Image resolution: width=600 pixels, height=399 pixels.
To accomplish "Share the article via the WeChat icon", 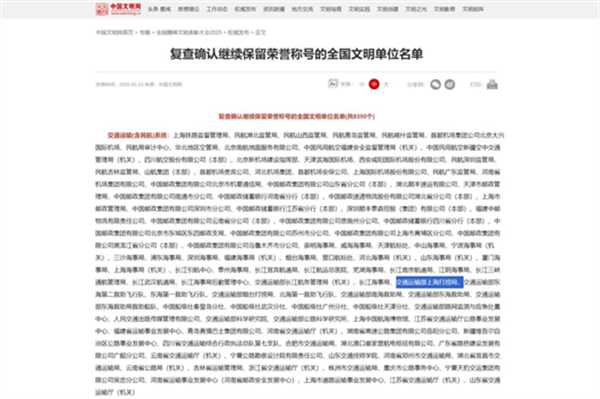I will tap(435, 84).
